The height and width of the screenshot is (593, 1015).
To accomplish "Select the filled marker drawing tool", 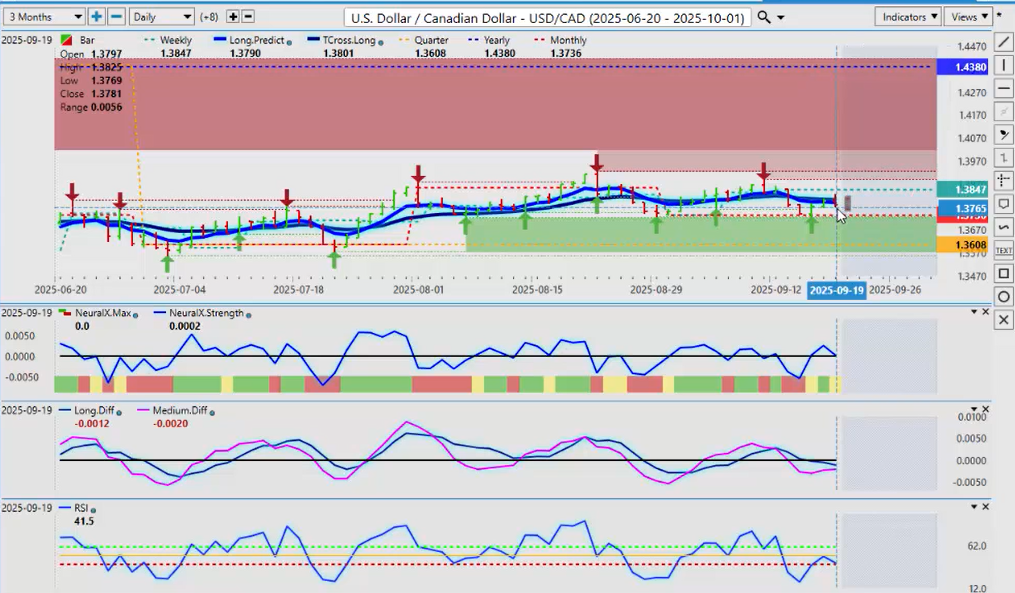I will [1003, 135].
